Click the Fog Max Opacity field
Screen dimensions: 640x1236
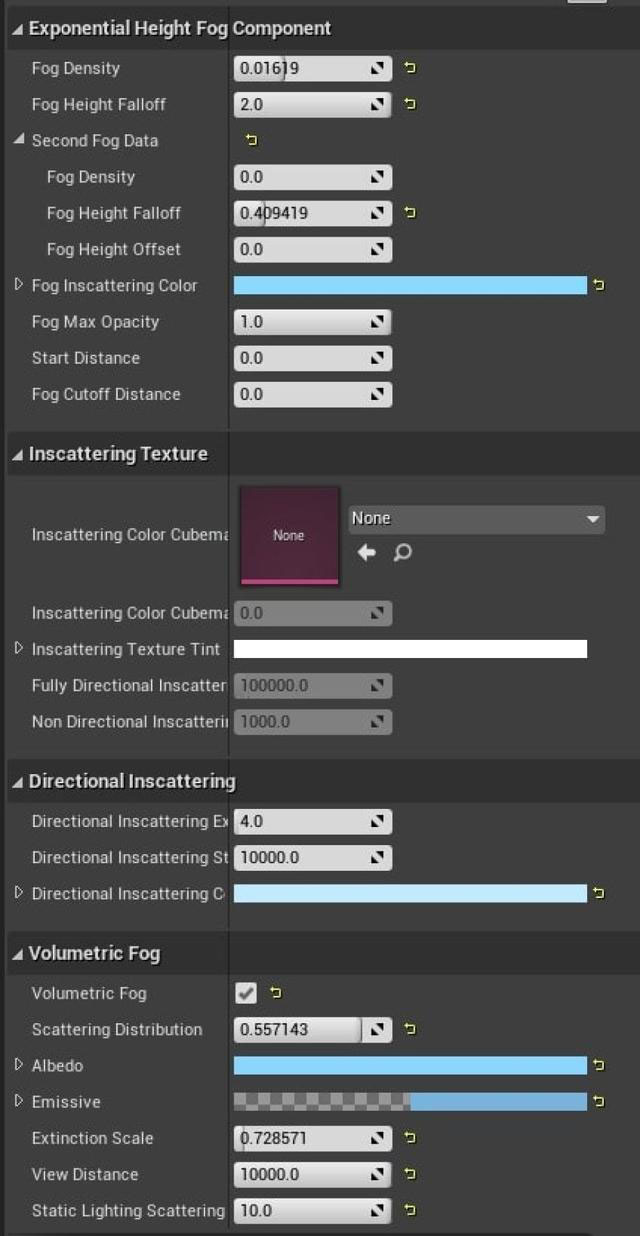300,322
